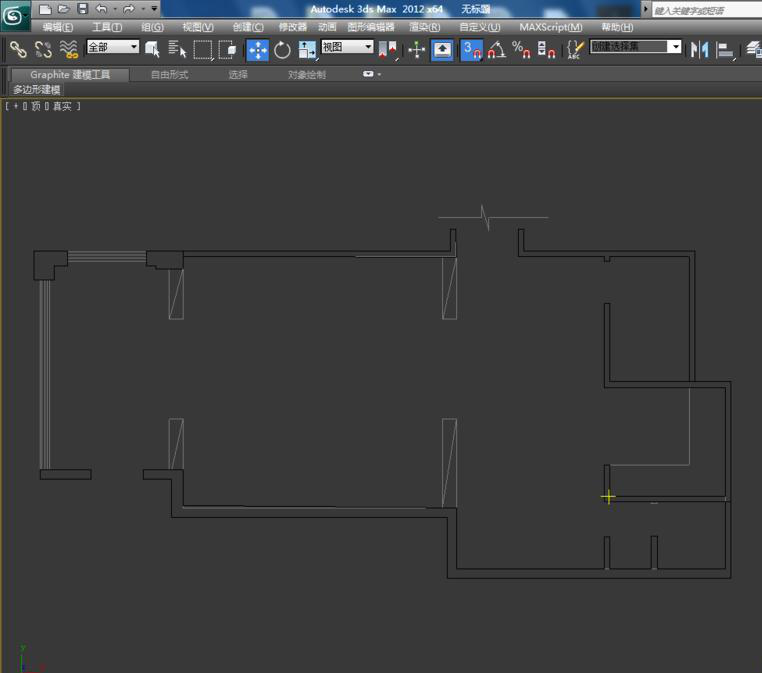Toggle the Percent Snap button
Screen dimensions: 763x674
pos(521,49)
